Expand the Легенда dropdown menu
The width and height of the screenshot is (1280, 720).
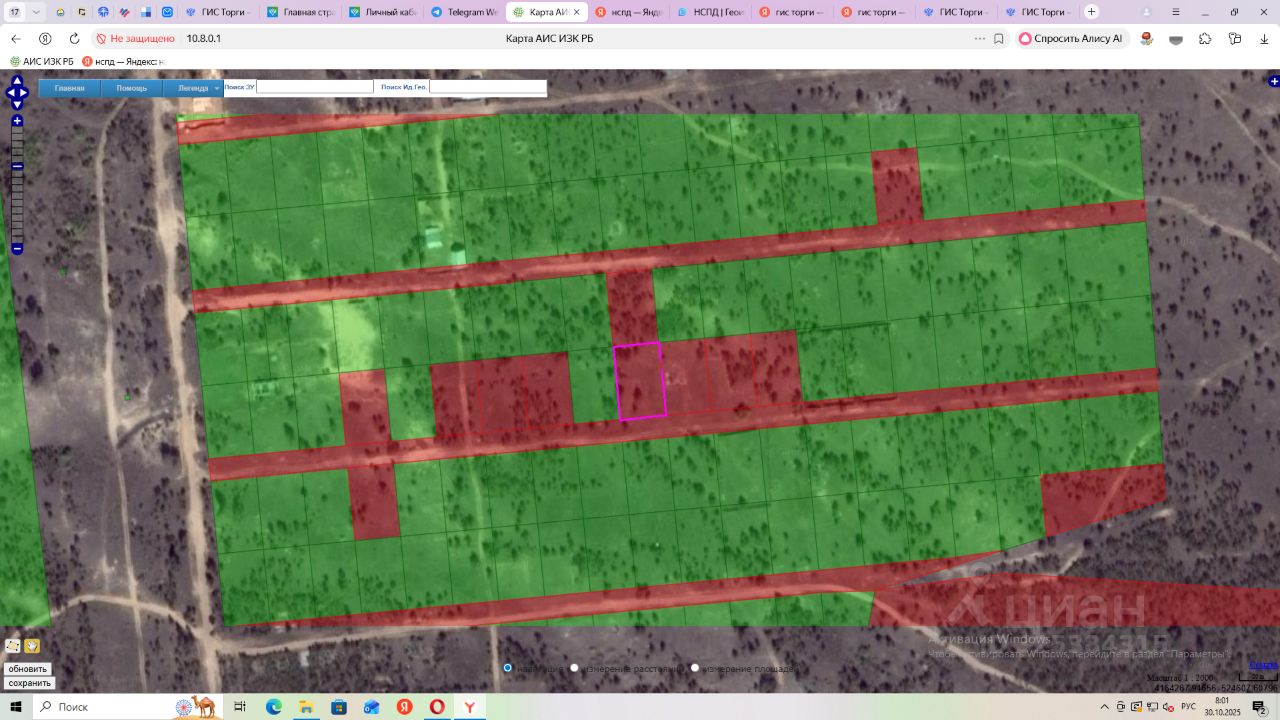click(x=217, y=88)
